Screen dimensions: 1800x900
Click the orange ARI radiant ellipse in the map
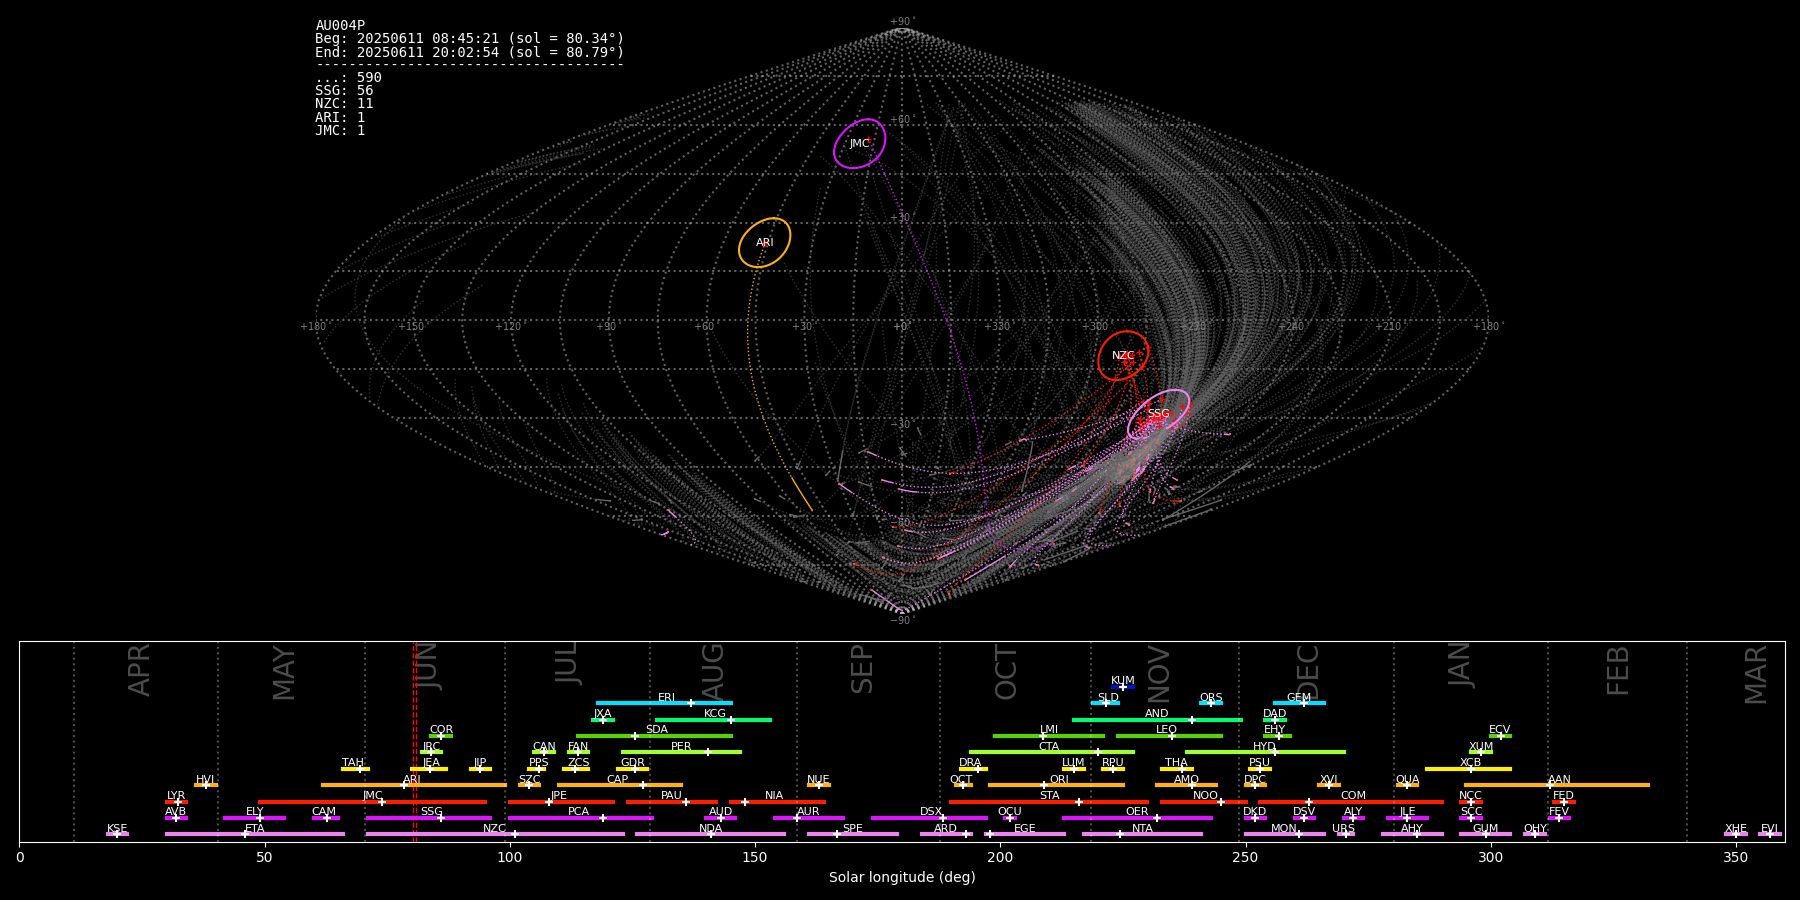pos(765,243)
